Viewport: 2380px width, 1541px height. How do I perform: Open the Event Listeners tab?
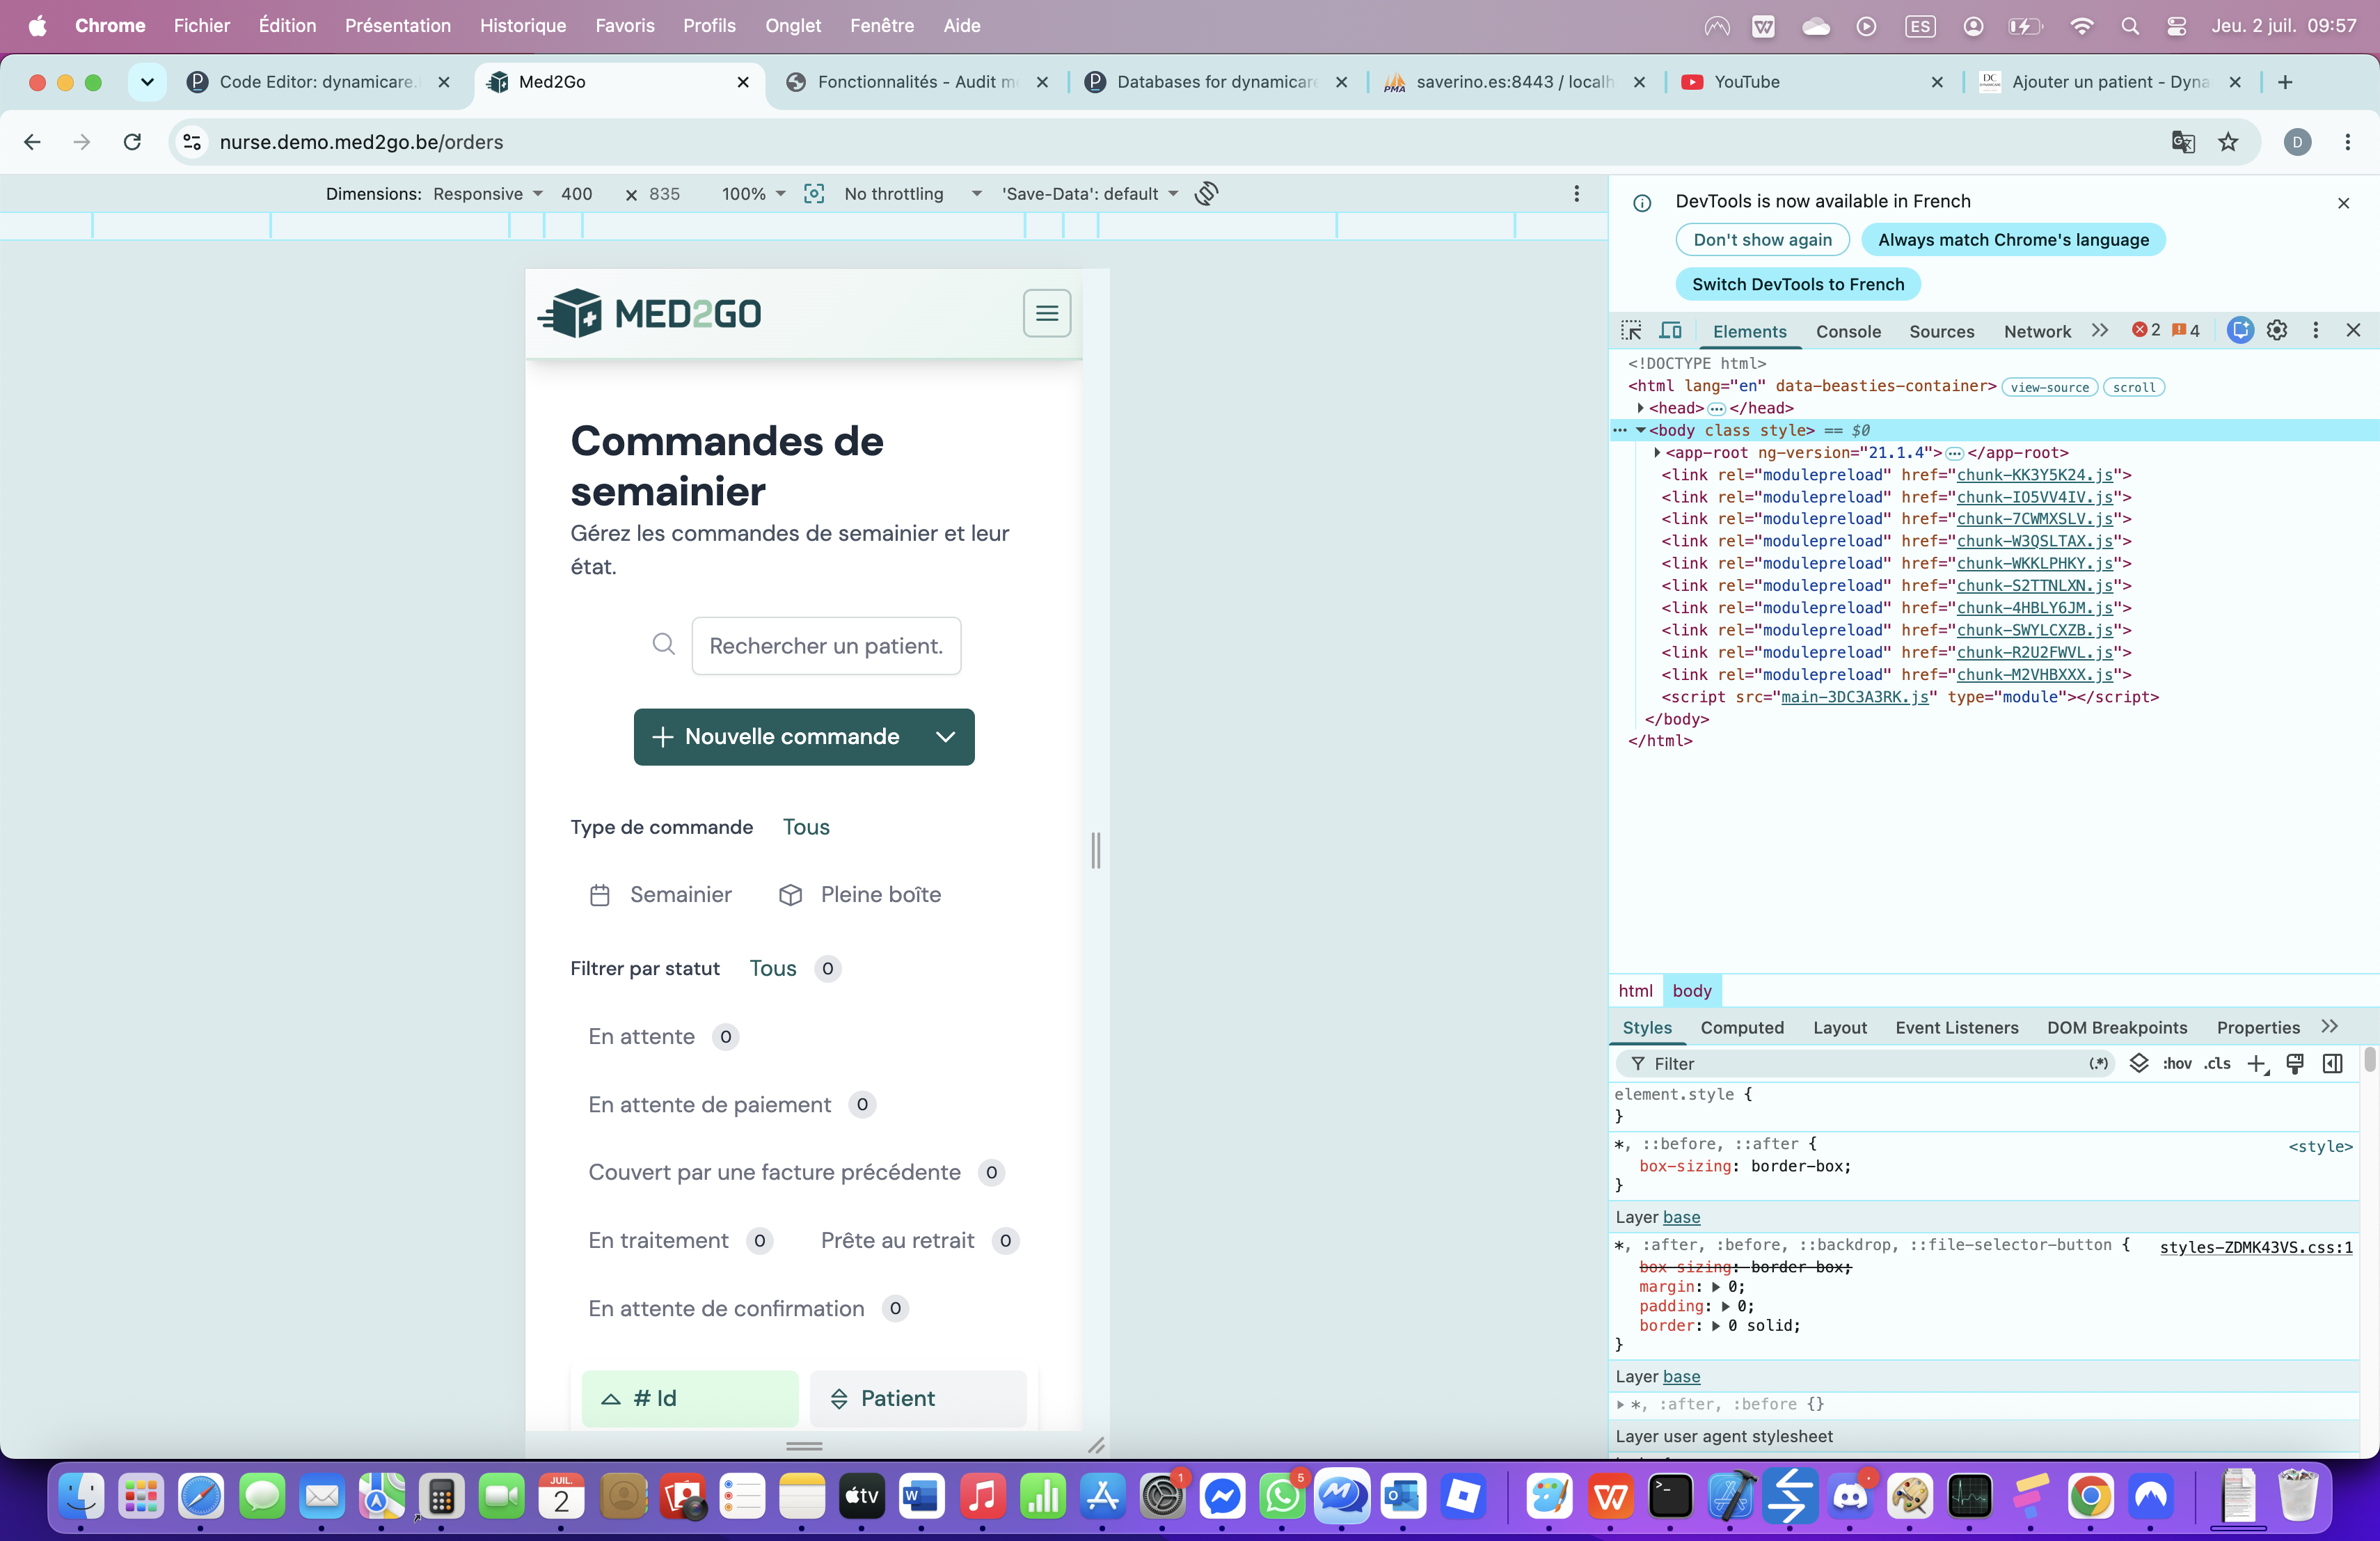(x=1956, y=1028)
